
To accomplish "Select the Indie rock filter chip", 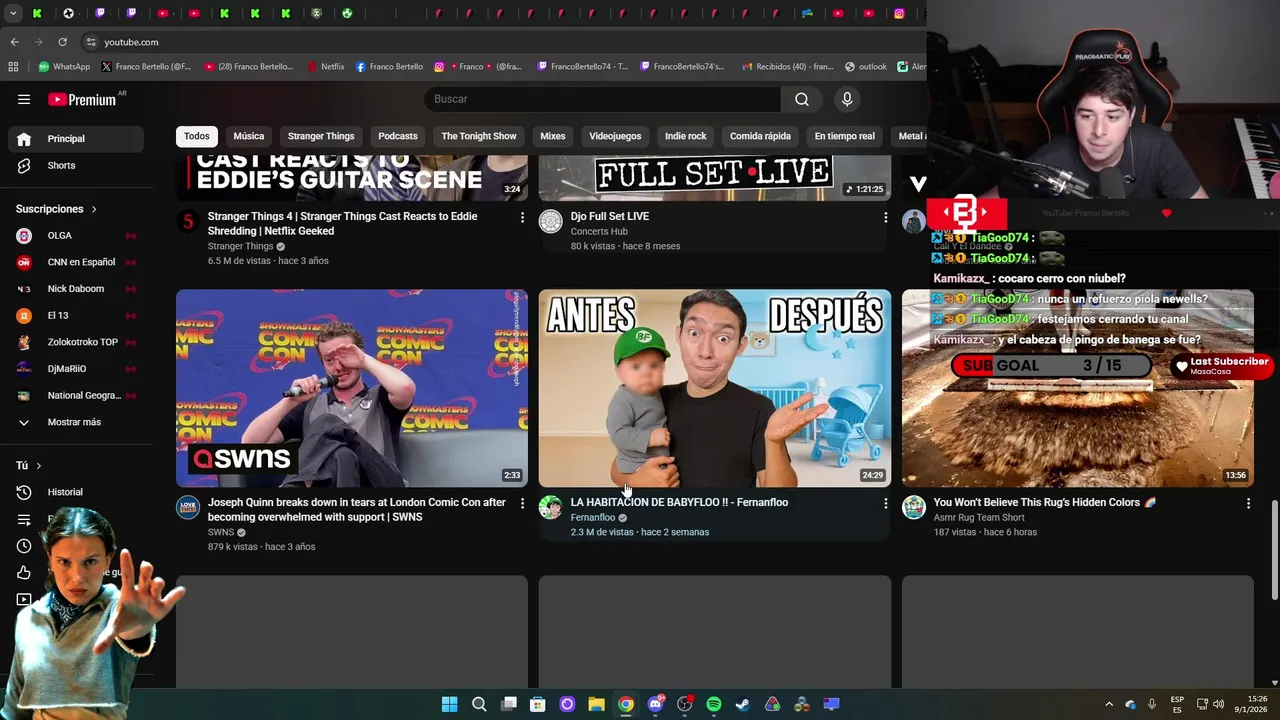I will [x=686, y=136].
